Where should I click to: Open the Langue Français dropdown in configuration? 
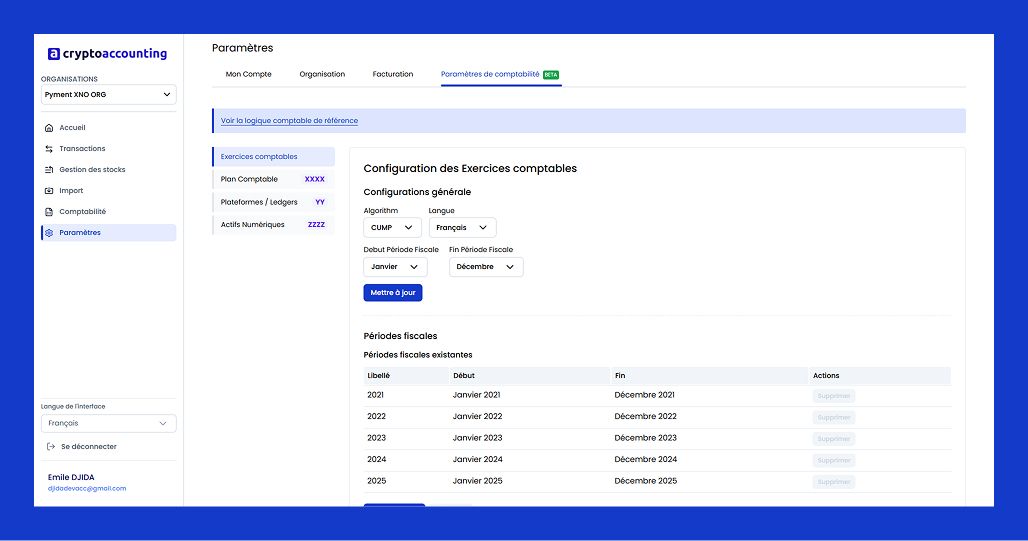tap(462, 228)
